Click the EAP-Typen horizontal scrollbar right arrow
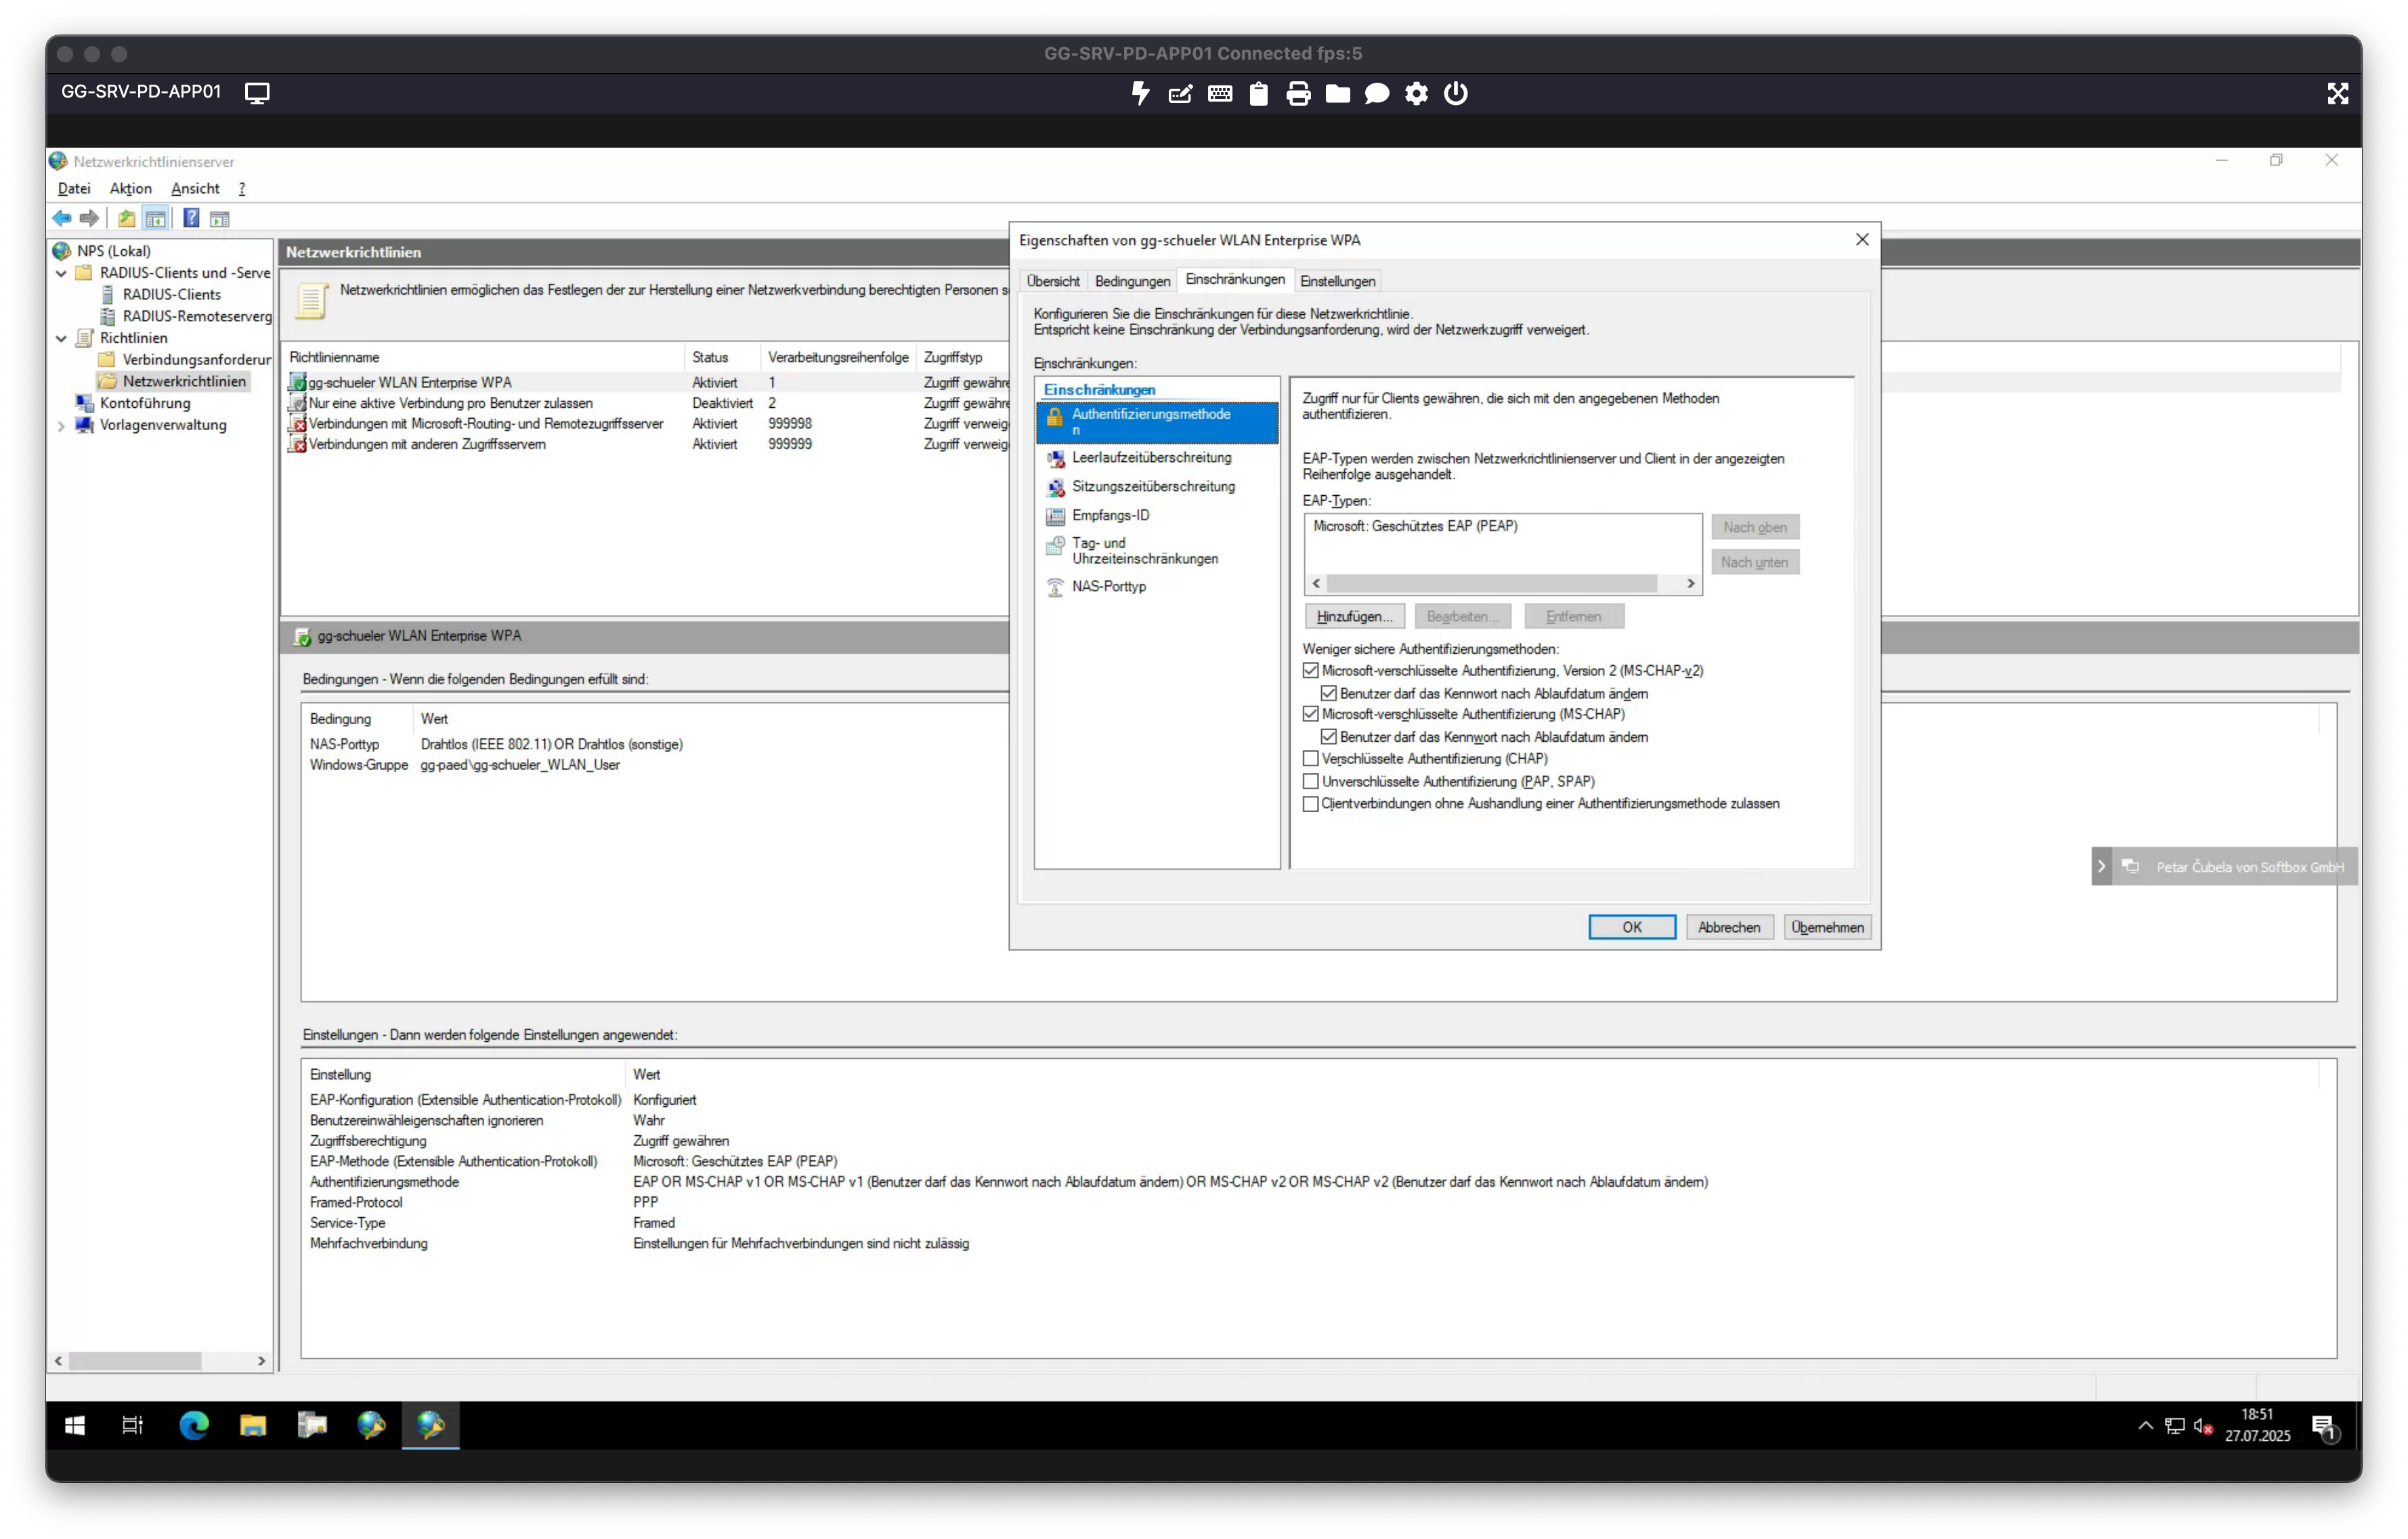The height and width of the screenshot is (1539, 2408). pyautogui.click(x=1690, y=583)
